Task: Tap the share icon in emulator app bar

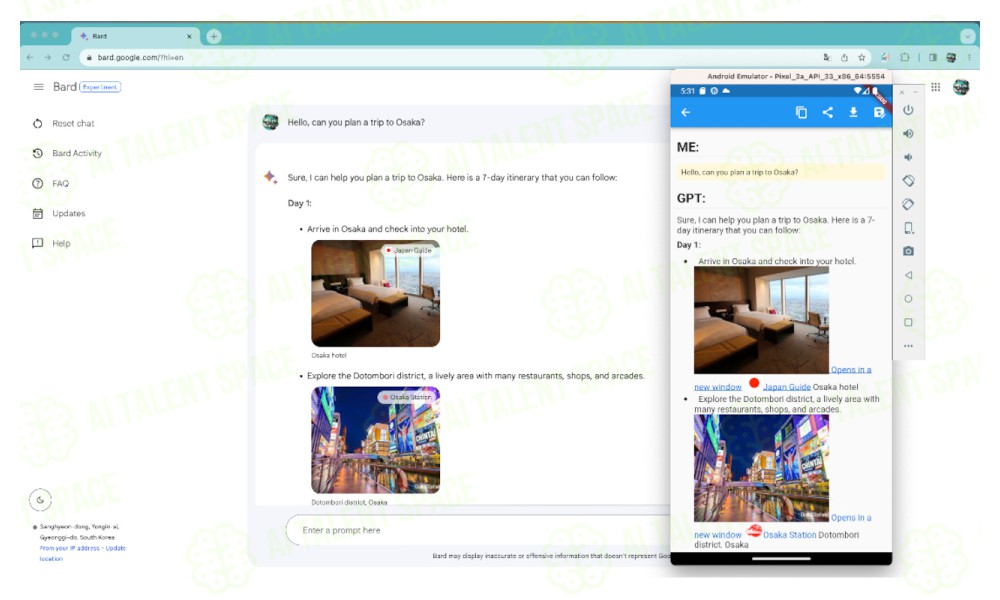Action: pos(827,112)
